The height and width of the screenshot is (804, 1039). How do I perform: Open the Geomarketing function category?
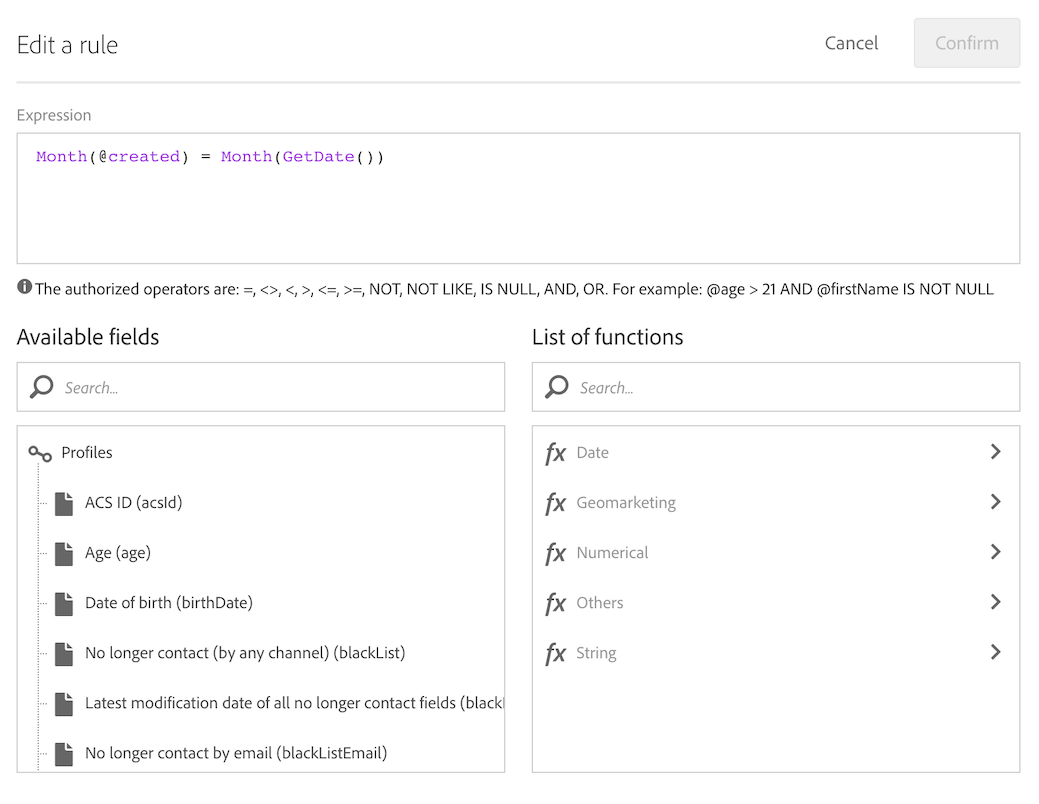click(626, 503)
